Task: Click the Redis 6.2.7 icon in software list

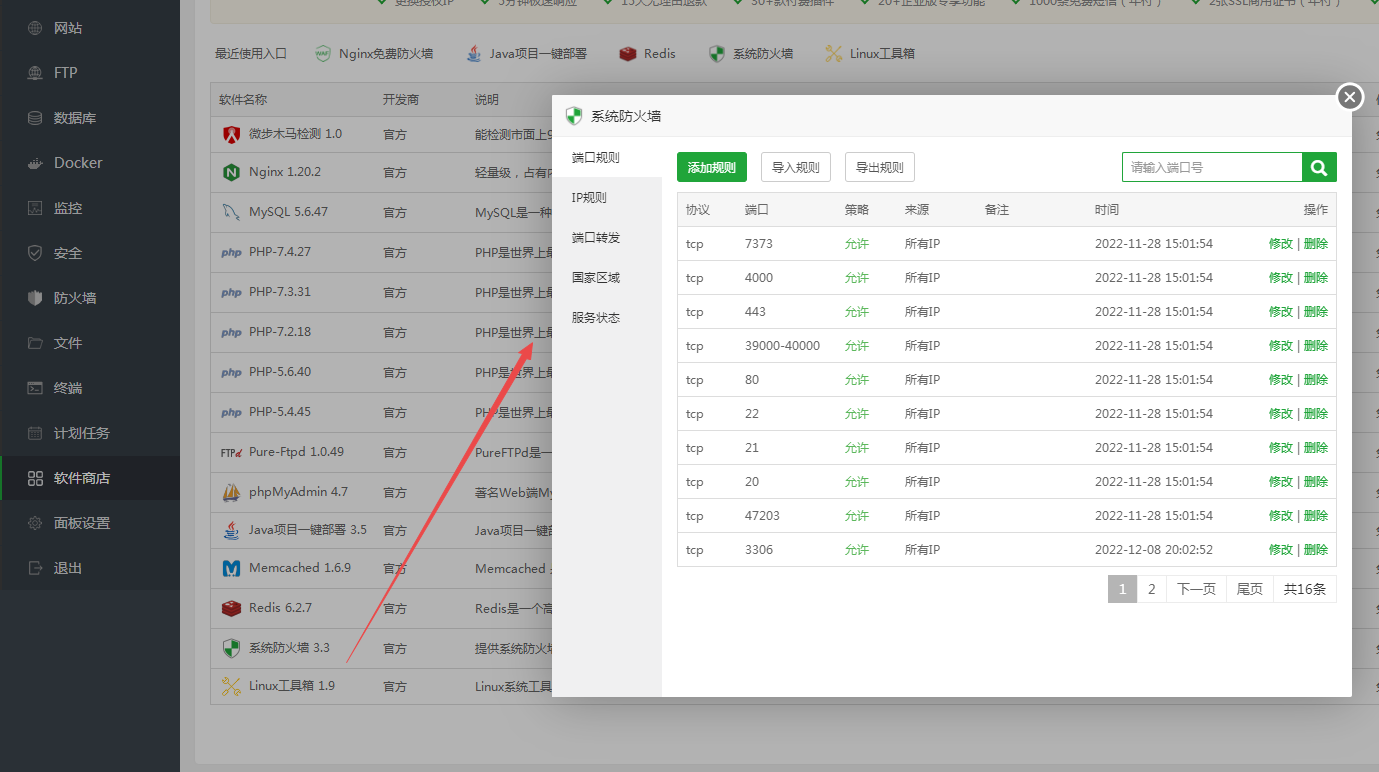Action: [231, 608]
